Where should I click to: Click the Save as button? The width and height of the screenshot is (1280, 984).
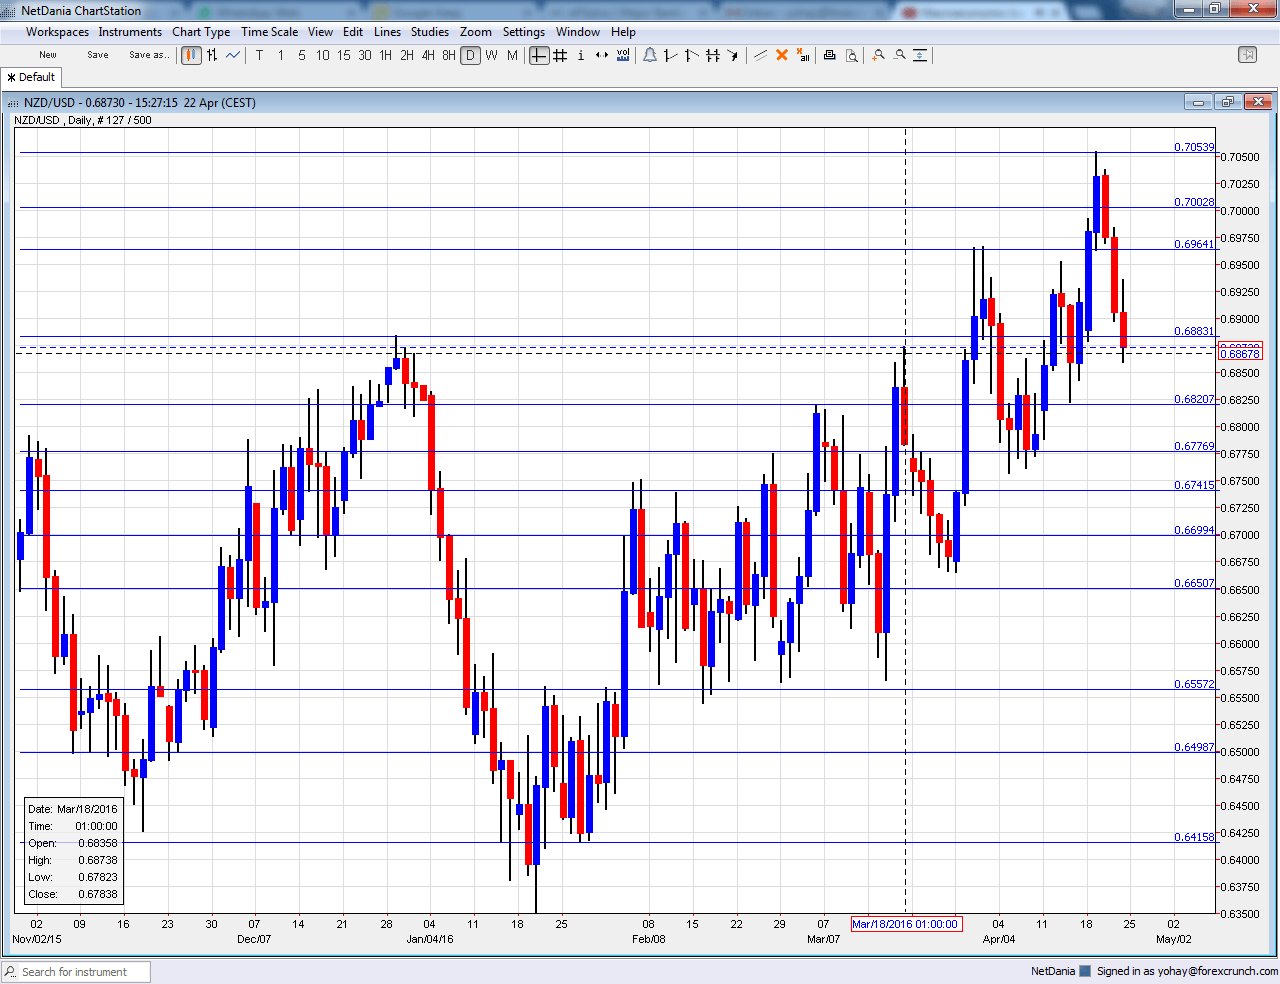149,55
